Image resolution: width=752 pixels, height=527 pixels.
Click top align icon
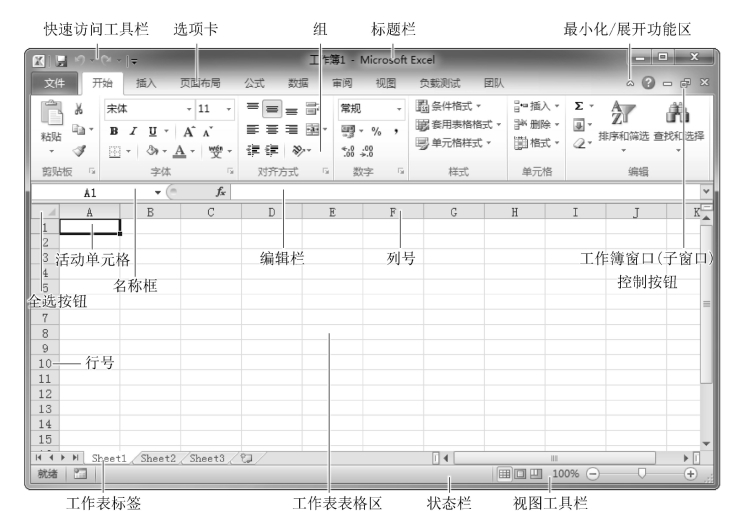[253, 107]
